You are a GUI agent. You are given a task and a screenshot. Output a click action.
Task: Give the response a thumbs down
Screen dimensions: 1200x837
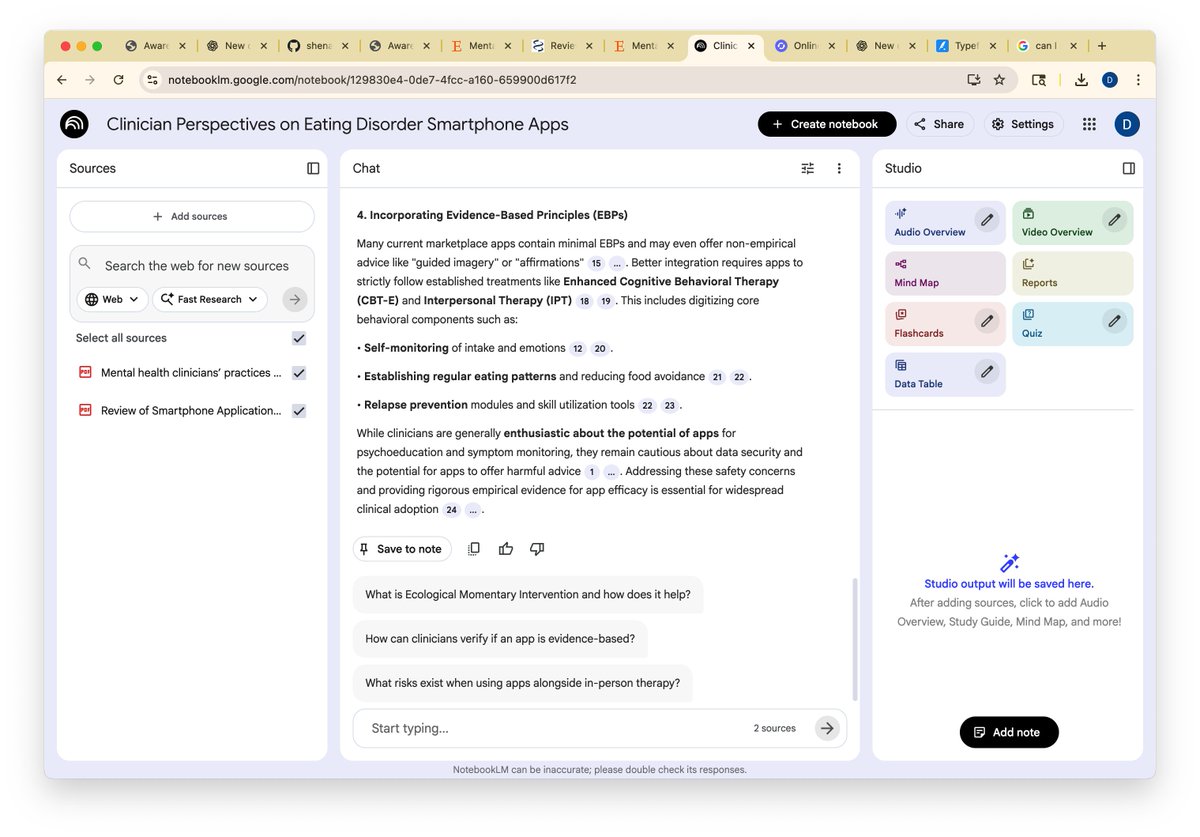point(537,549)
